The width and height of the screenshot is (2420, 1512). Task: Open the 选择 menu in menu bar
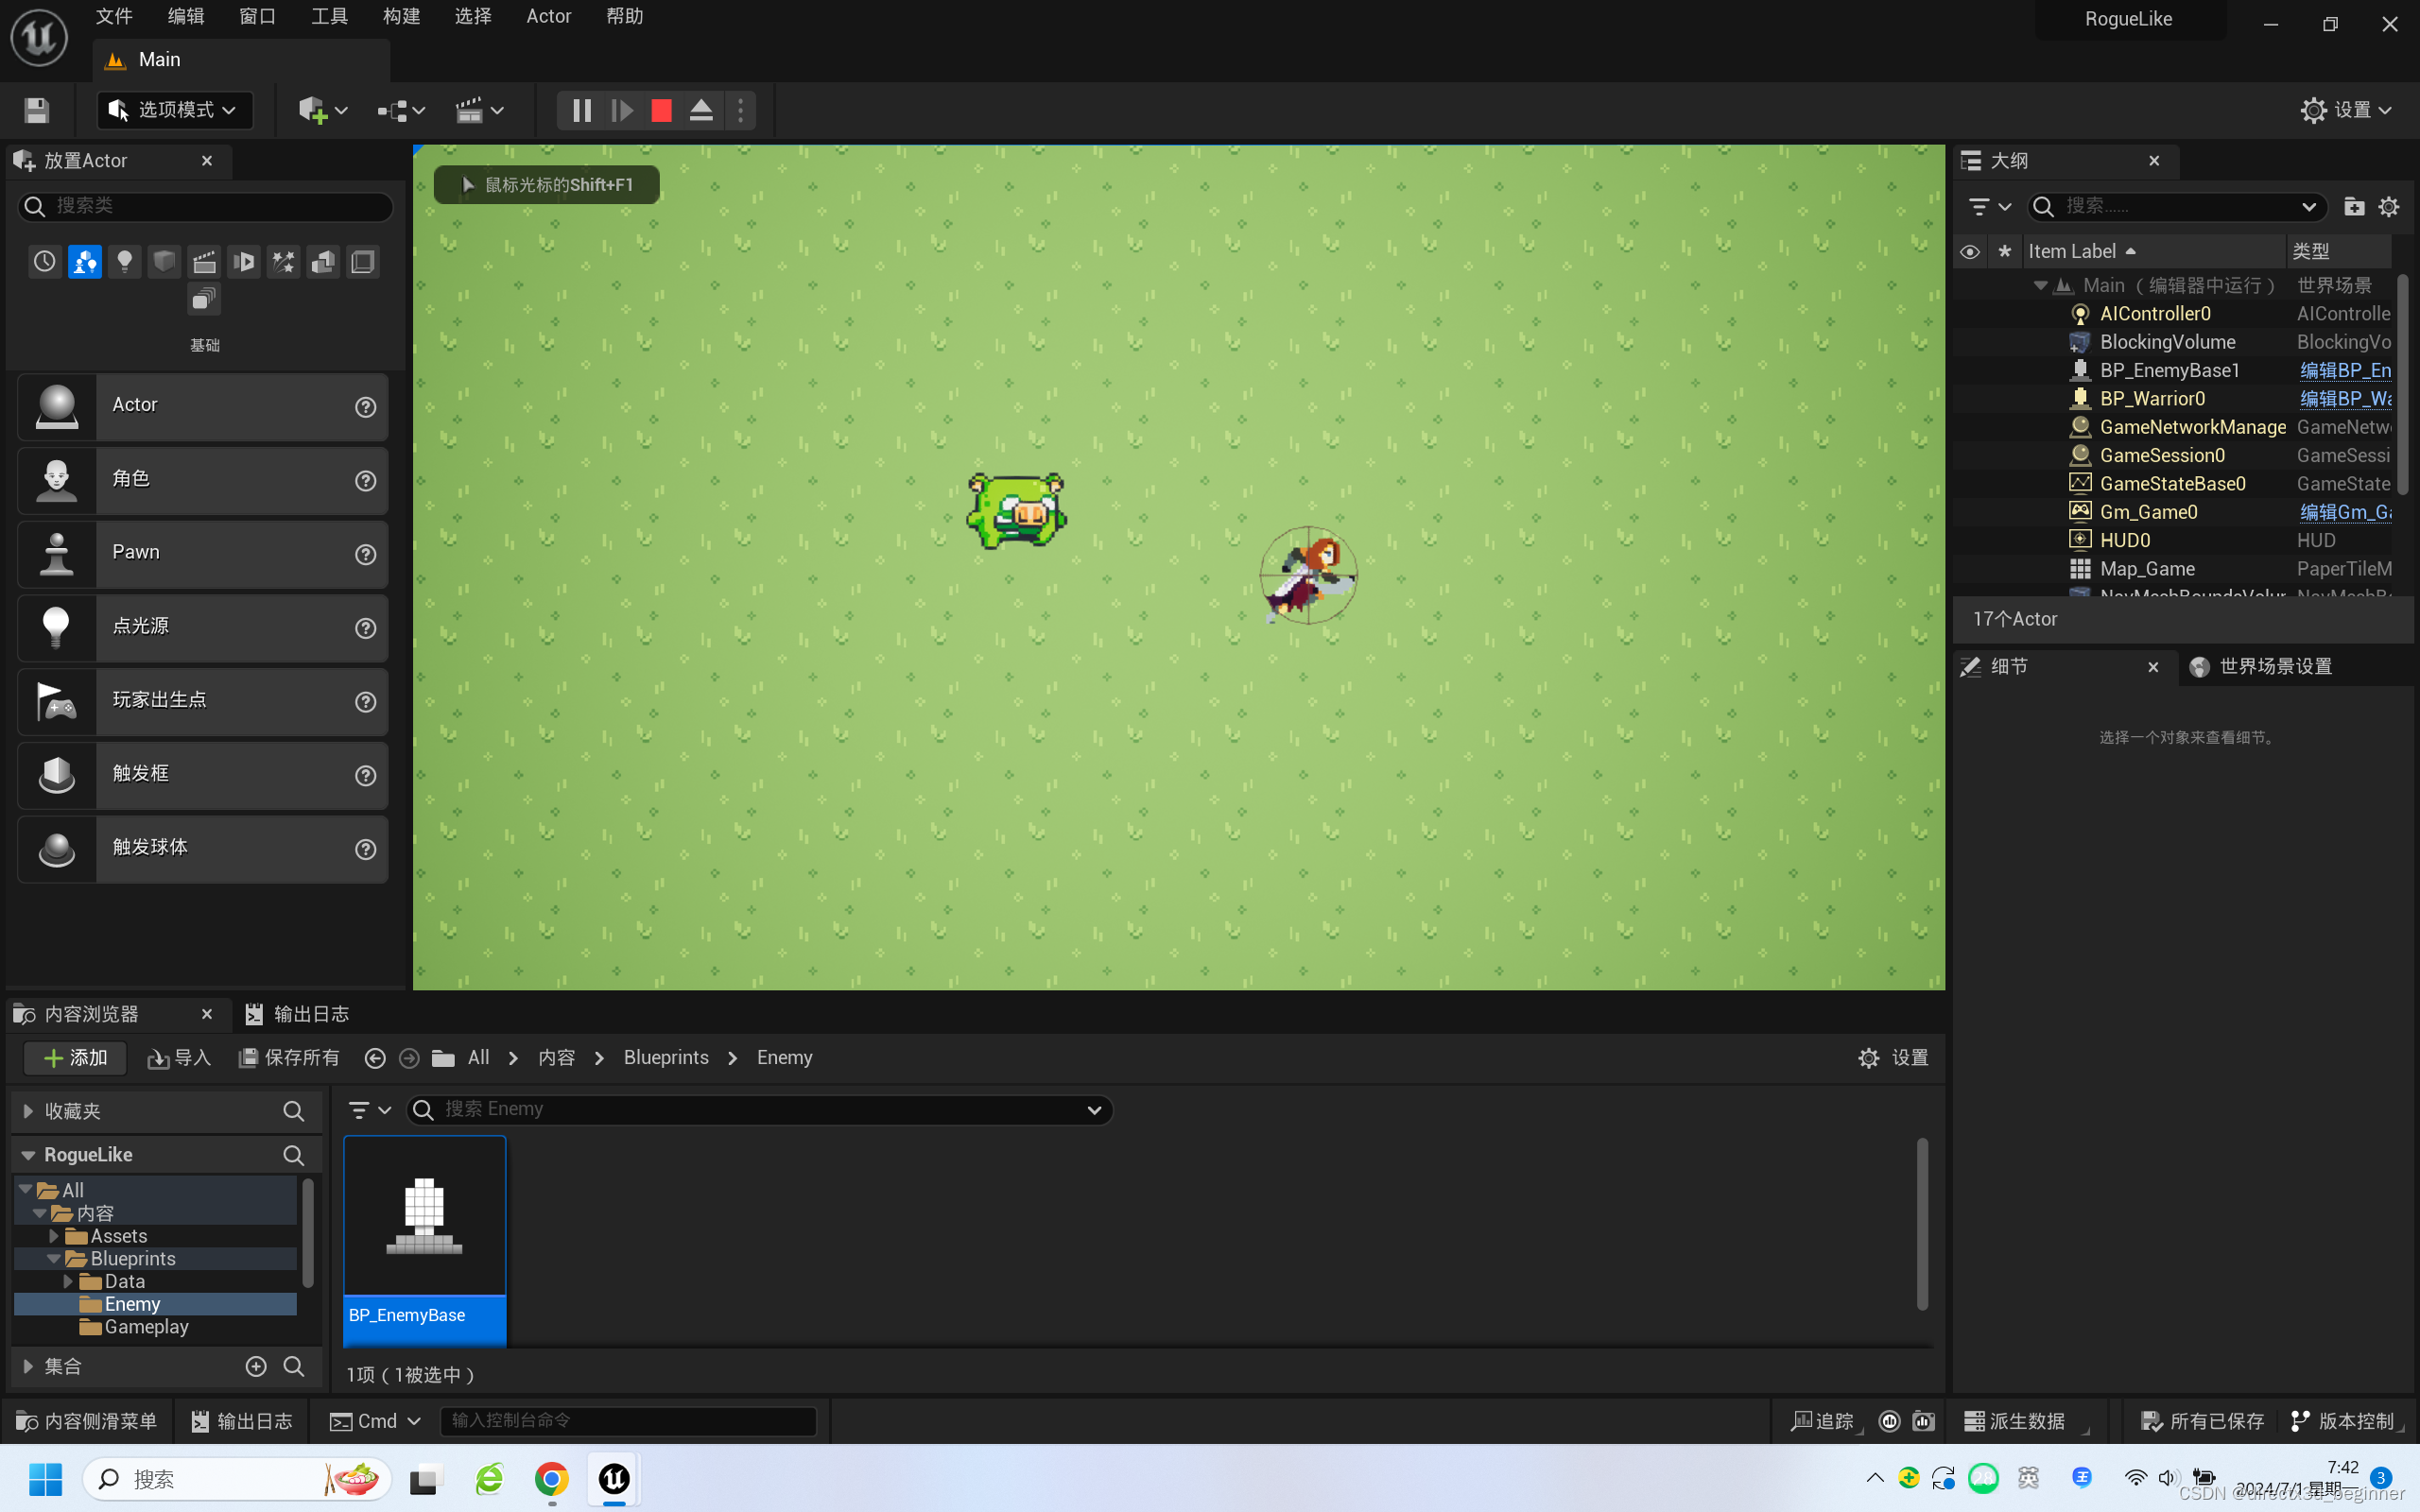click(471, 16)
